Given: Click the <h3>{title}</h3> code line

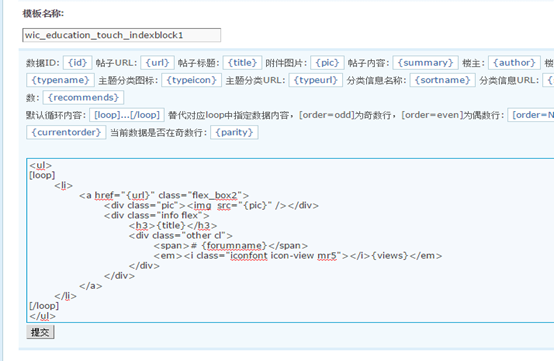Looking at the screenshot, I should (x=173, y=225).
